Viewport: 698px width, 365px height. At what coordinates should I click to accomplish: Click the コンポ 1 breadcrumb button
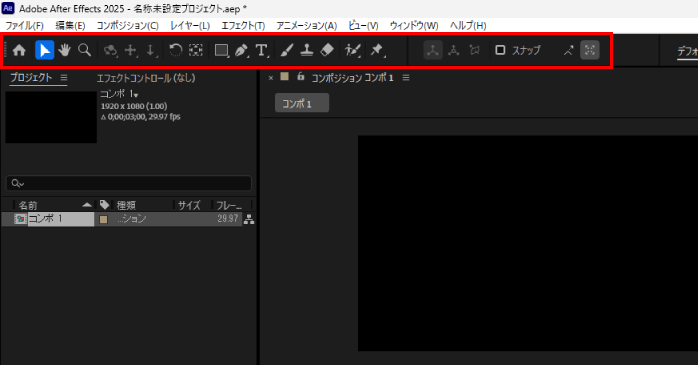(x=302, y=103)
